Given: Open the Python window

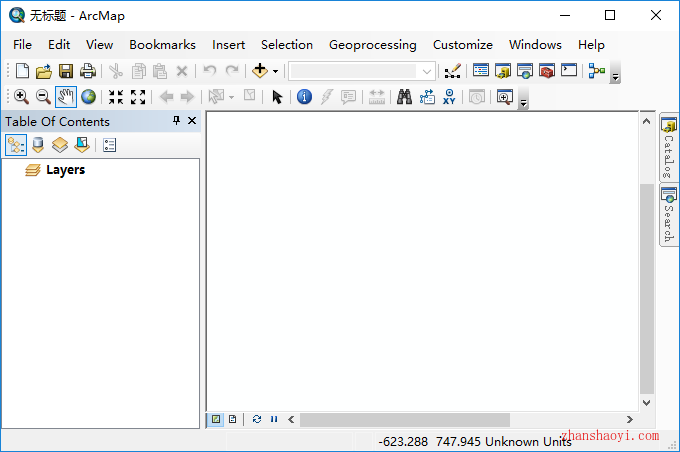Looking at the screenshot, I should (x=569, y=70).
